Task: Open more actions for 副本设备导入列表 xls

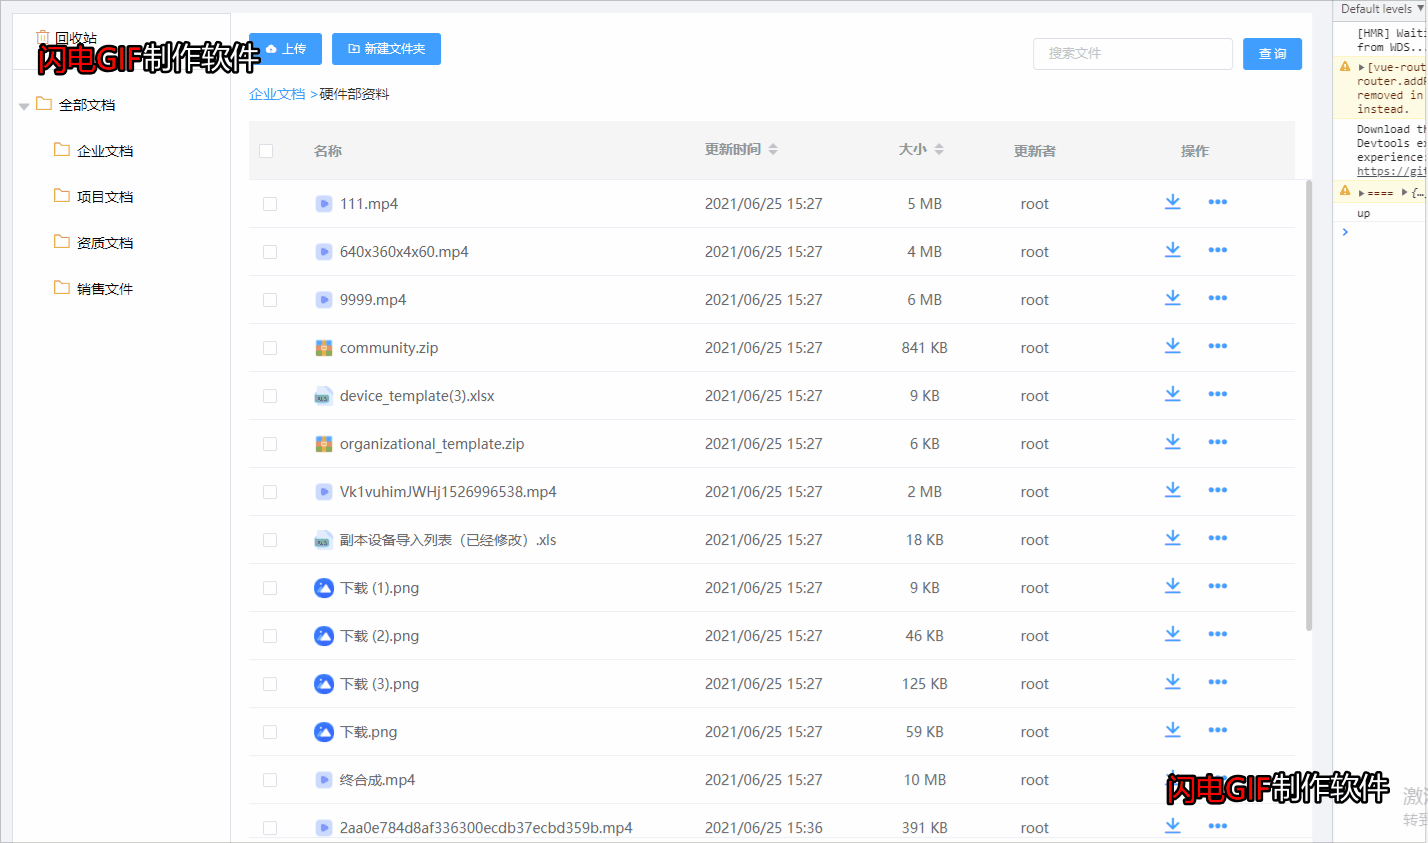Action: coord(1217,538)
